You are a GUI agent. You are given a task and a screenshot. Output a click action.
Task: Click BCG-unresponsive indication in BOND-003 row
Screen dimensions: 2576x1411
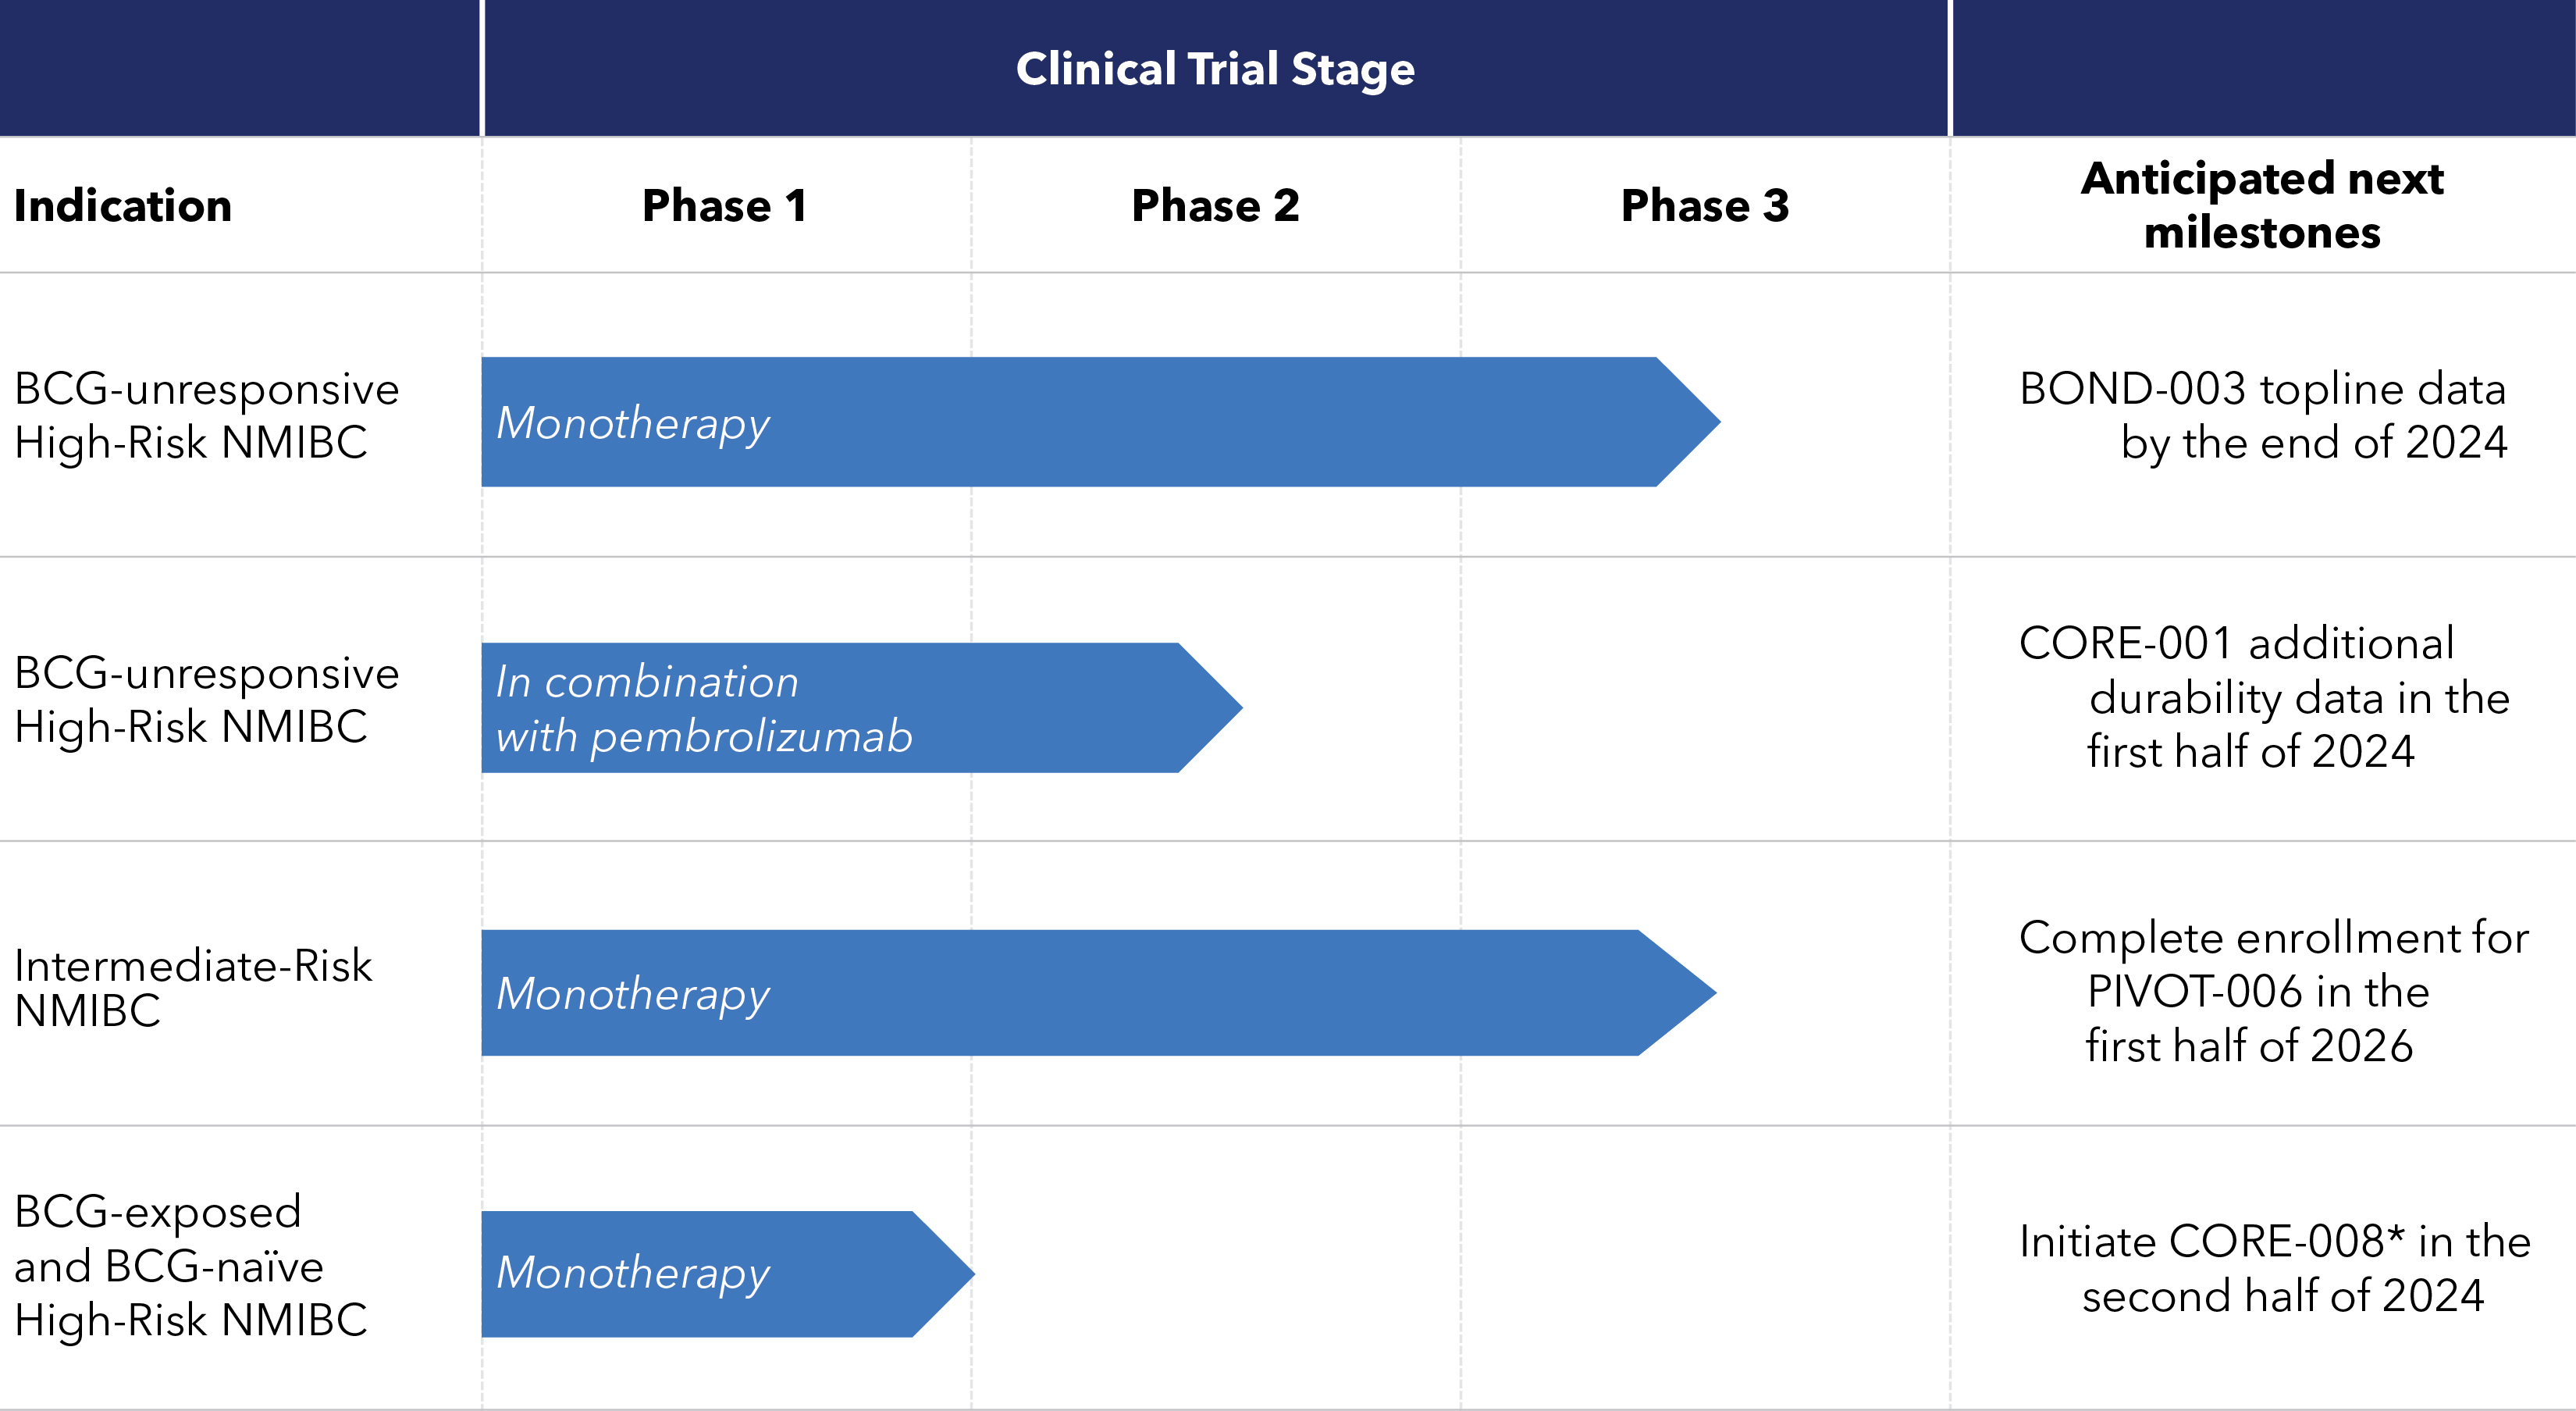click(206, 415)
